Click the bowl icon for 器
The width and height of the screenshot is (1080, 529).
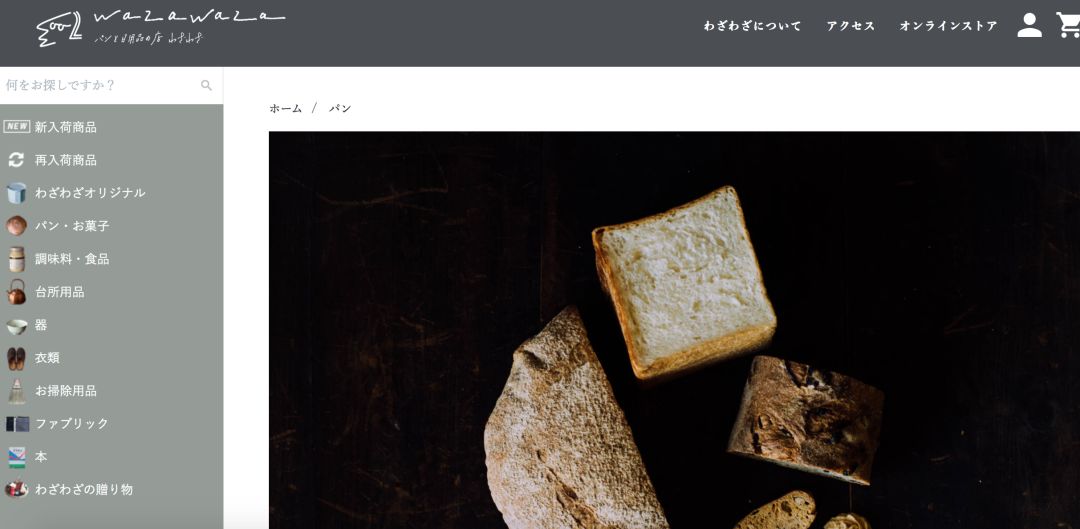(x=17, y=325)
